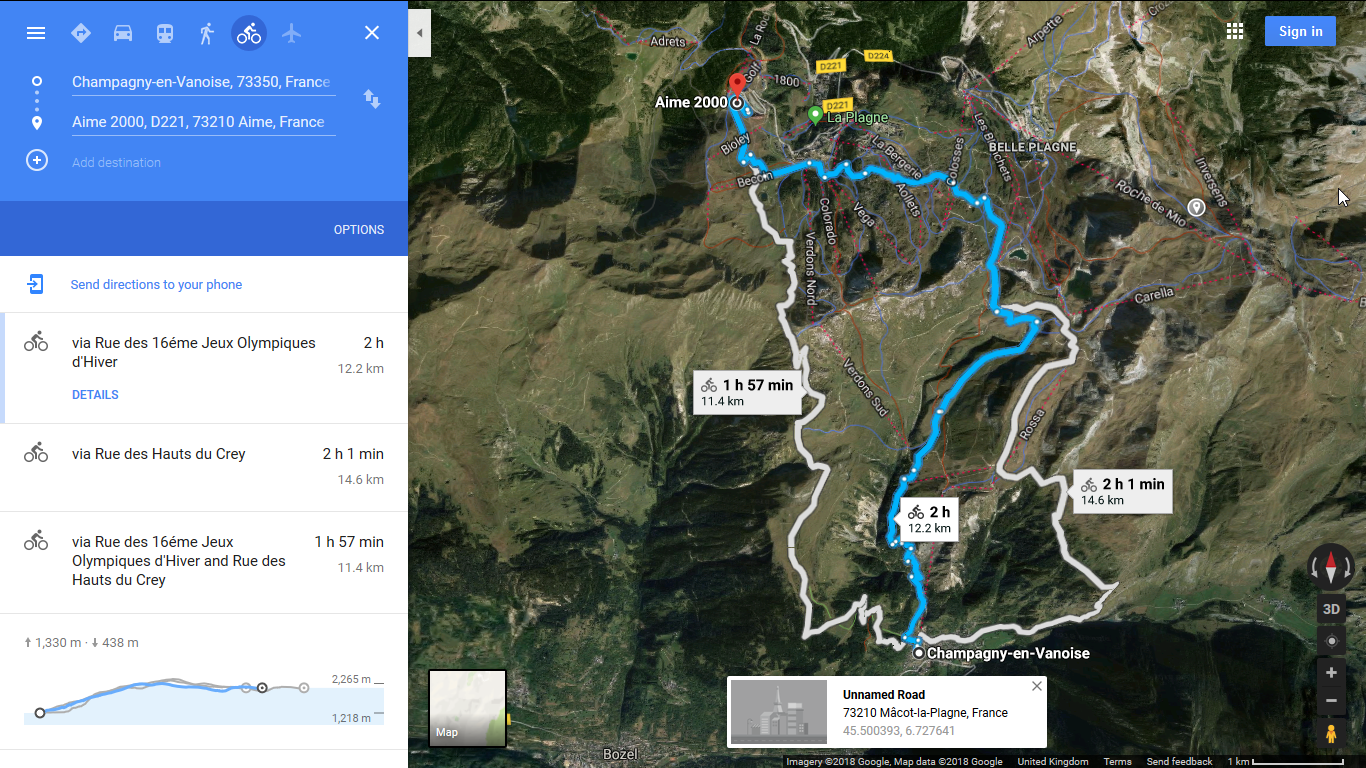Collapse the side panel
This screenshot has width=1366, height=768.
point(420,33)
